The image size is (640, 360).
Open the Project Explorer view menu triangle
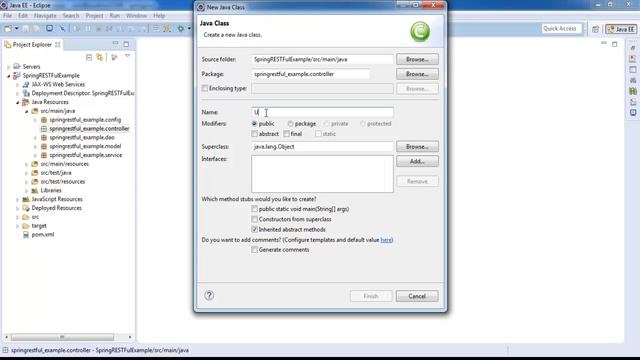127,56
